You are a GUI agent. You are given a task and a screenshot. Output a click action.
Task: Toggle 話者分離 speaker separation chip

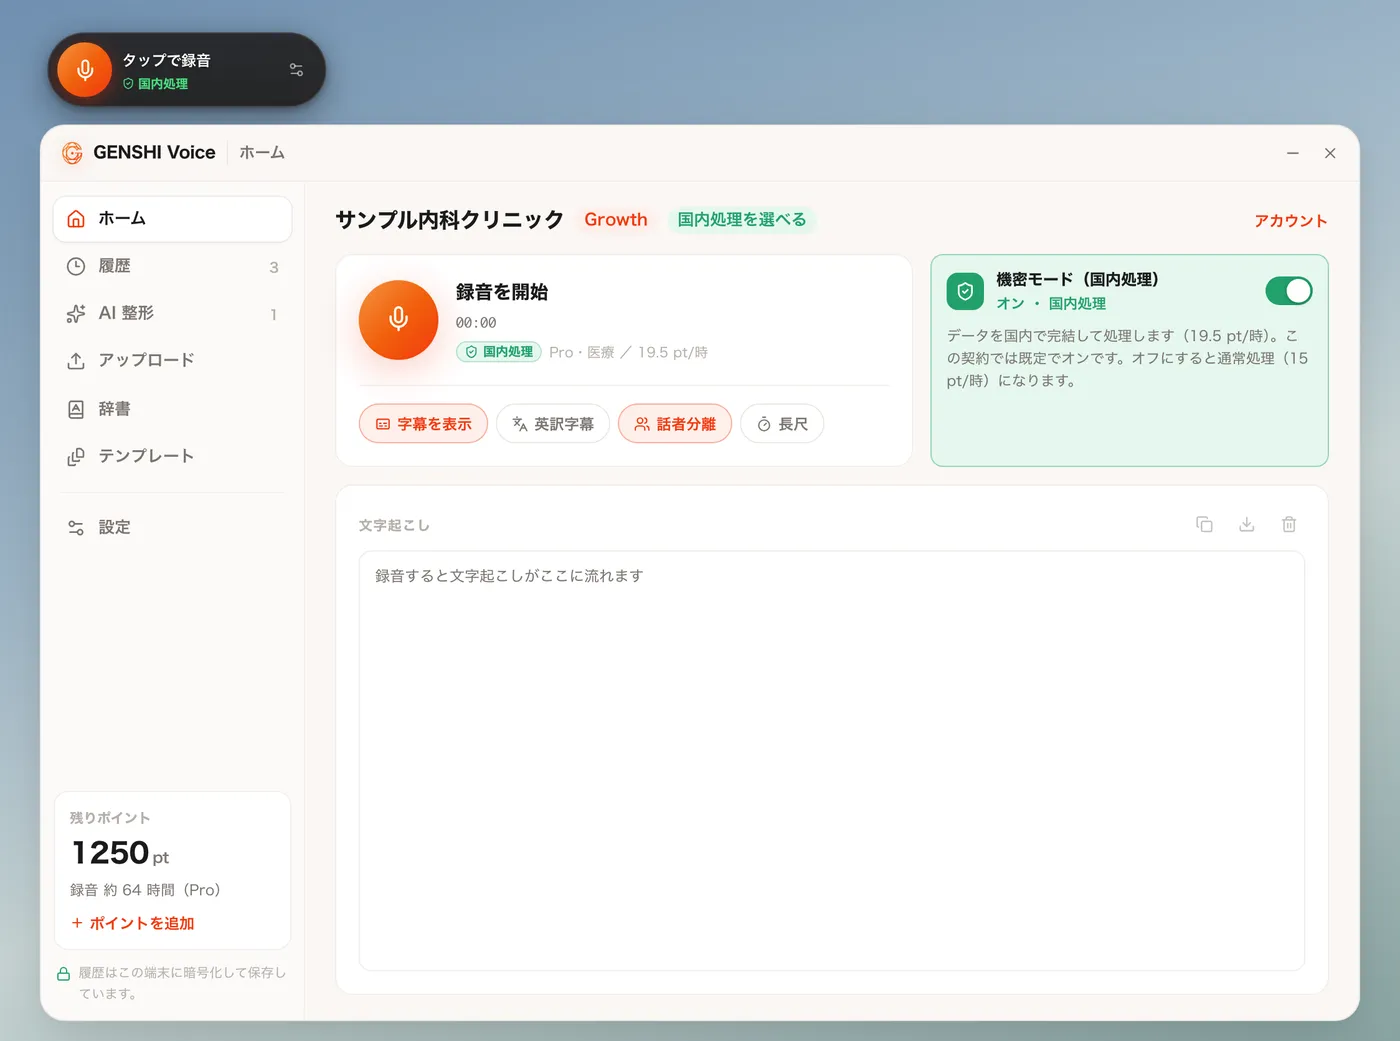(x=675, y=424)
